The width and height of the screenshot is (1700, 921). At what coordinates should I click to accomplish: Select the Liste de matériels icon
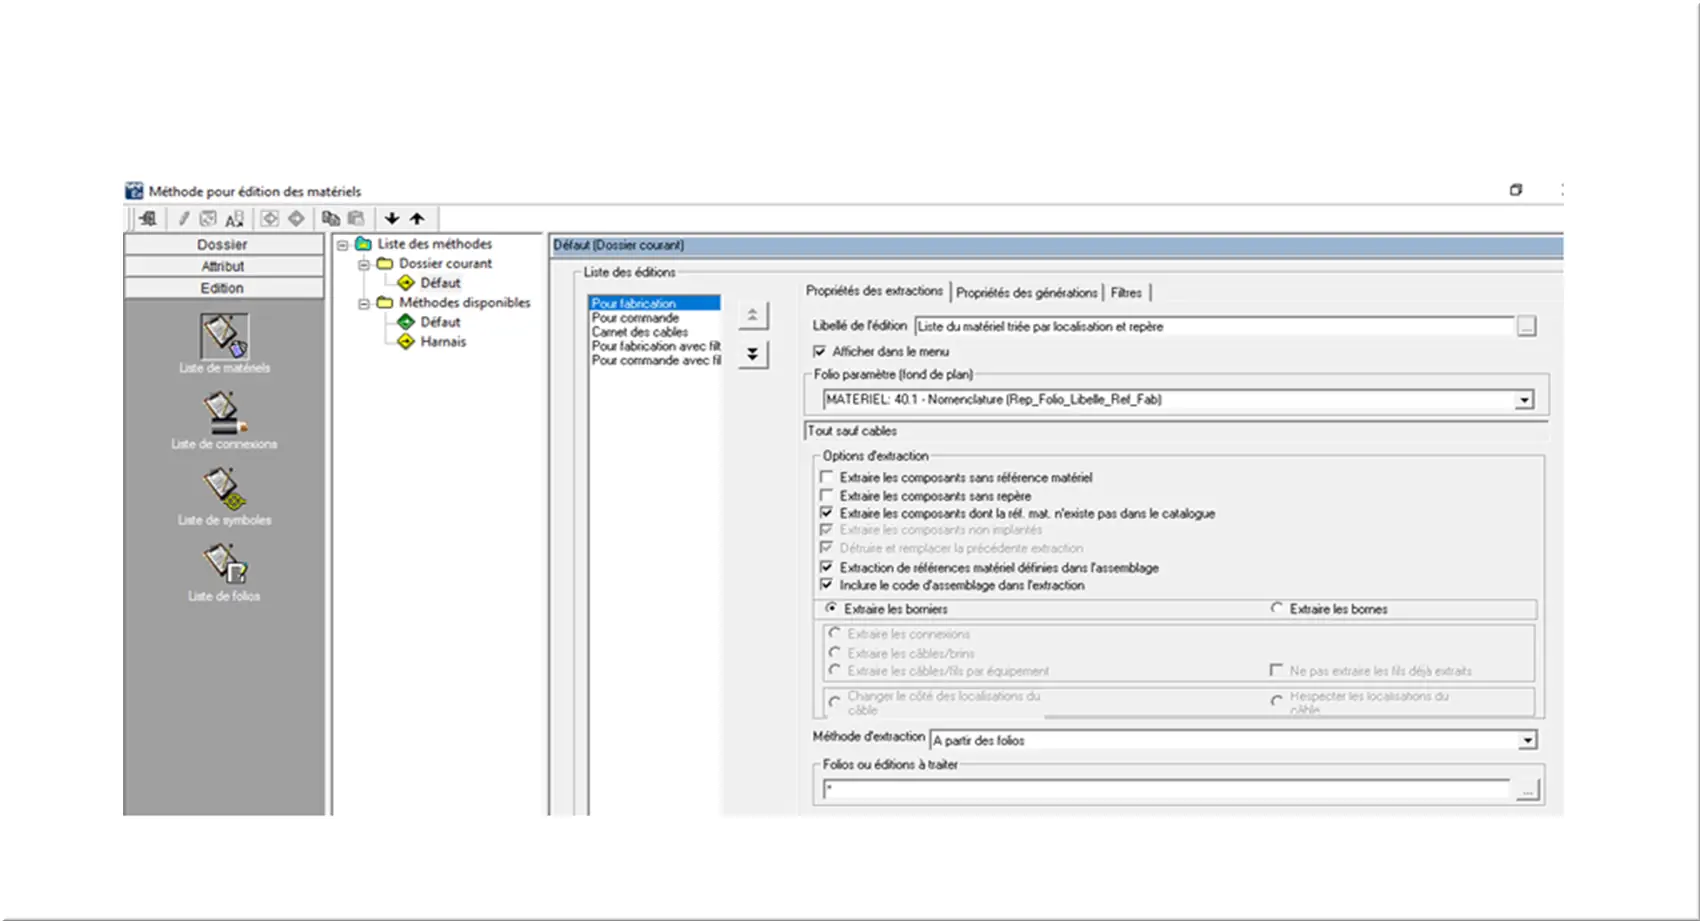click(x=224, y=336)
